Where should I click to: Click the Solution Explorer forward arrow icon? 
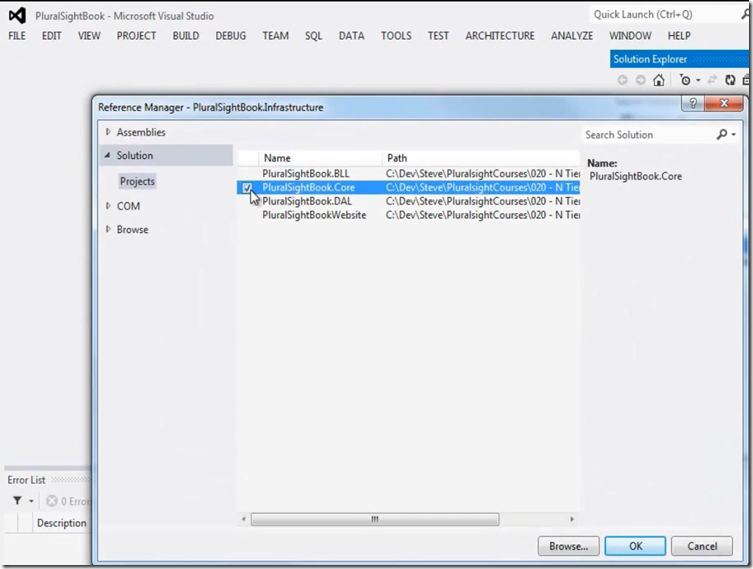[640, 80]
